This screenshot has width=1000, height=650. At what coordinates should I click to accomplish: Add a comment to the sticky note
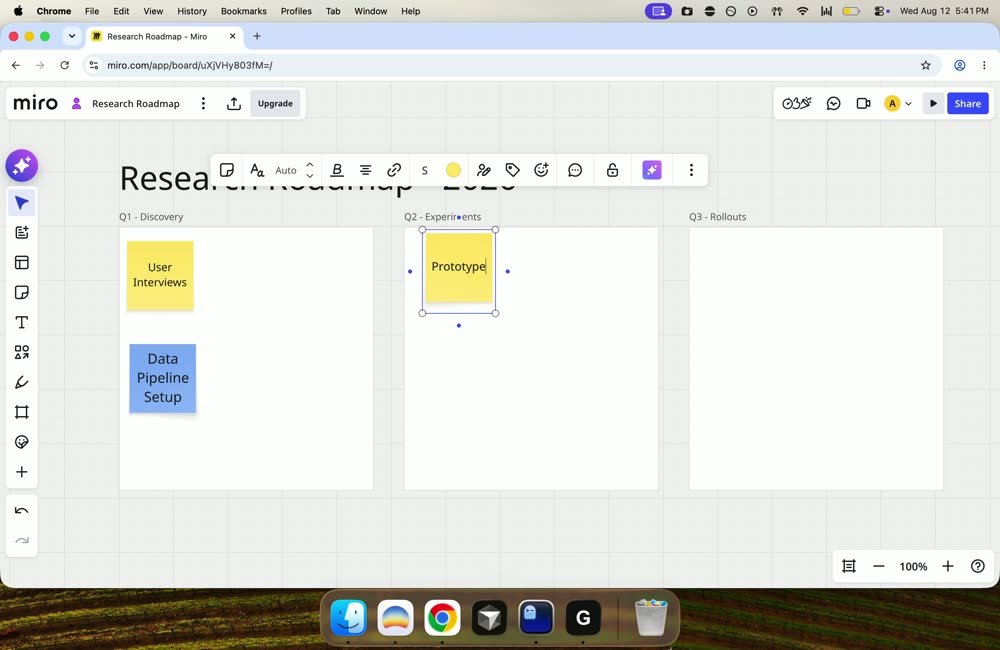click(575, 170)
